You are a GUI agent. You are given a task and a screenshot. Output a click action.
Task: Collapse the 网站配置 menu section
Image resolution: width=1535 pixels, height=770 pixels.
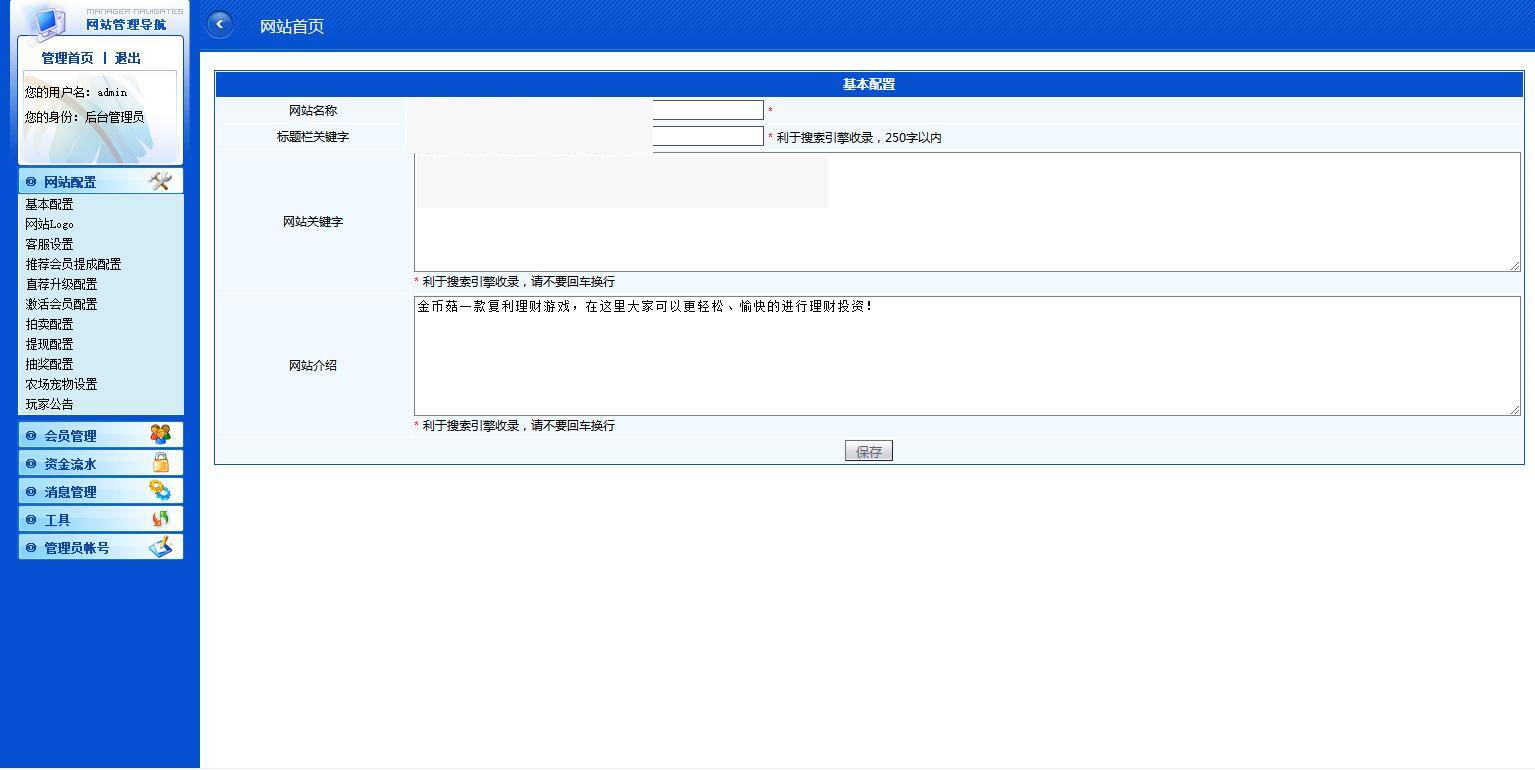(70, 182)
